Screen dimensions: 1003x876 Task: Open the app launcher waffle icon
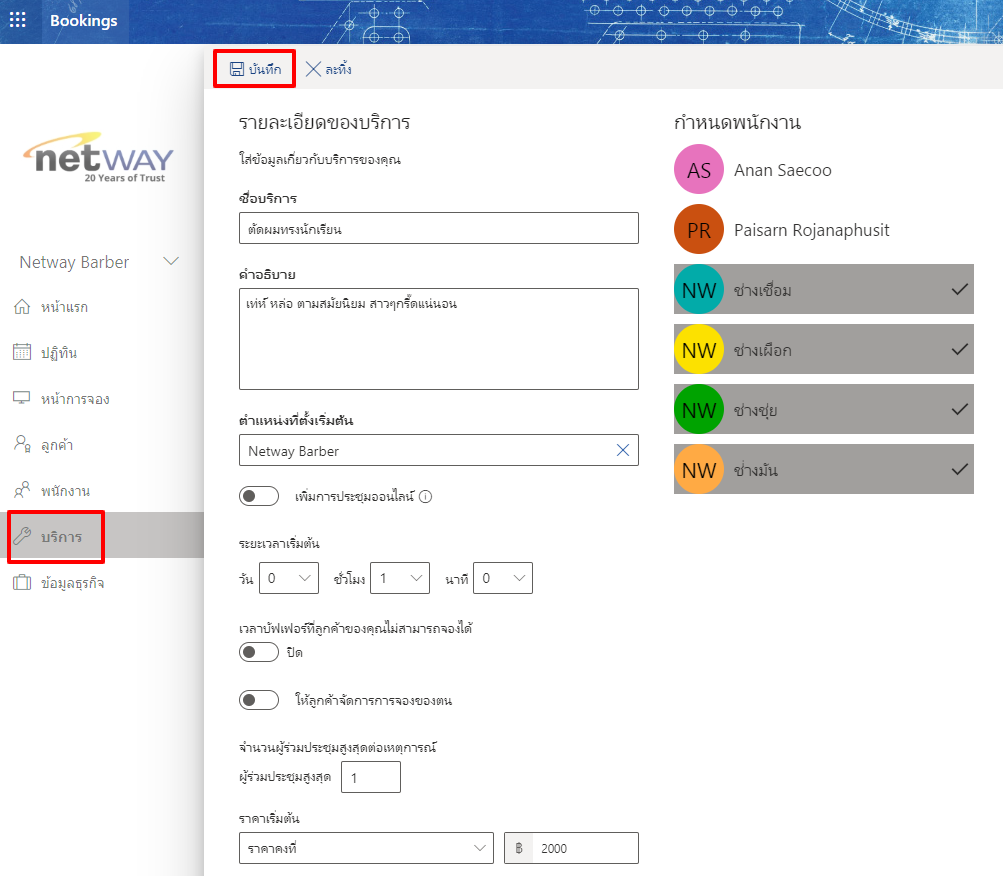tap(17, 21)
